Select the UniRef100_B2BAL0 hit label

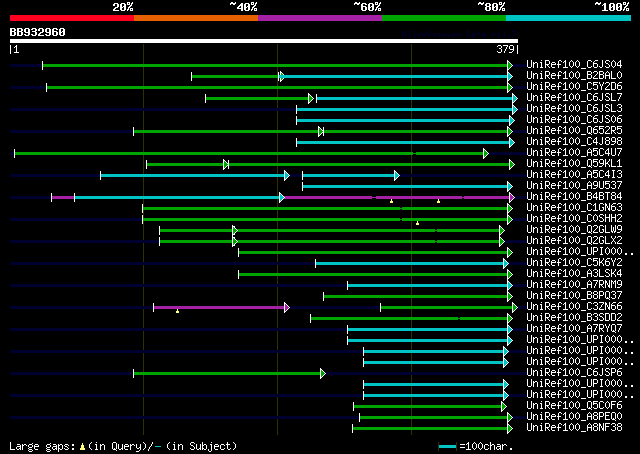pyautogui.click(x=574, y=76)
